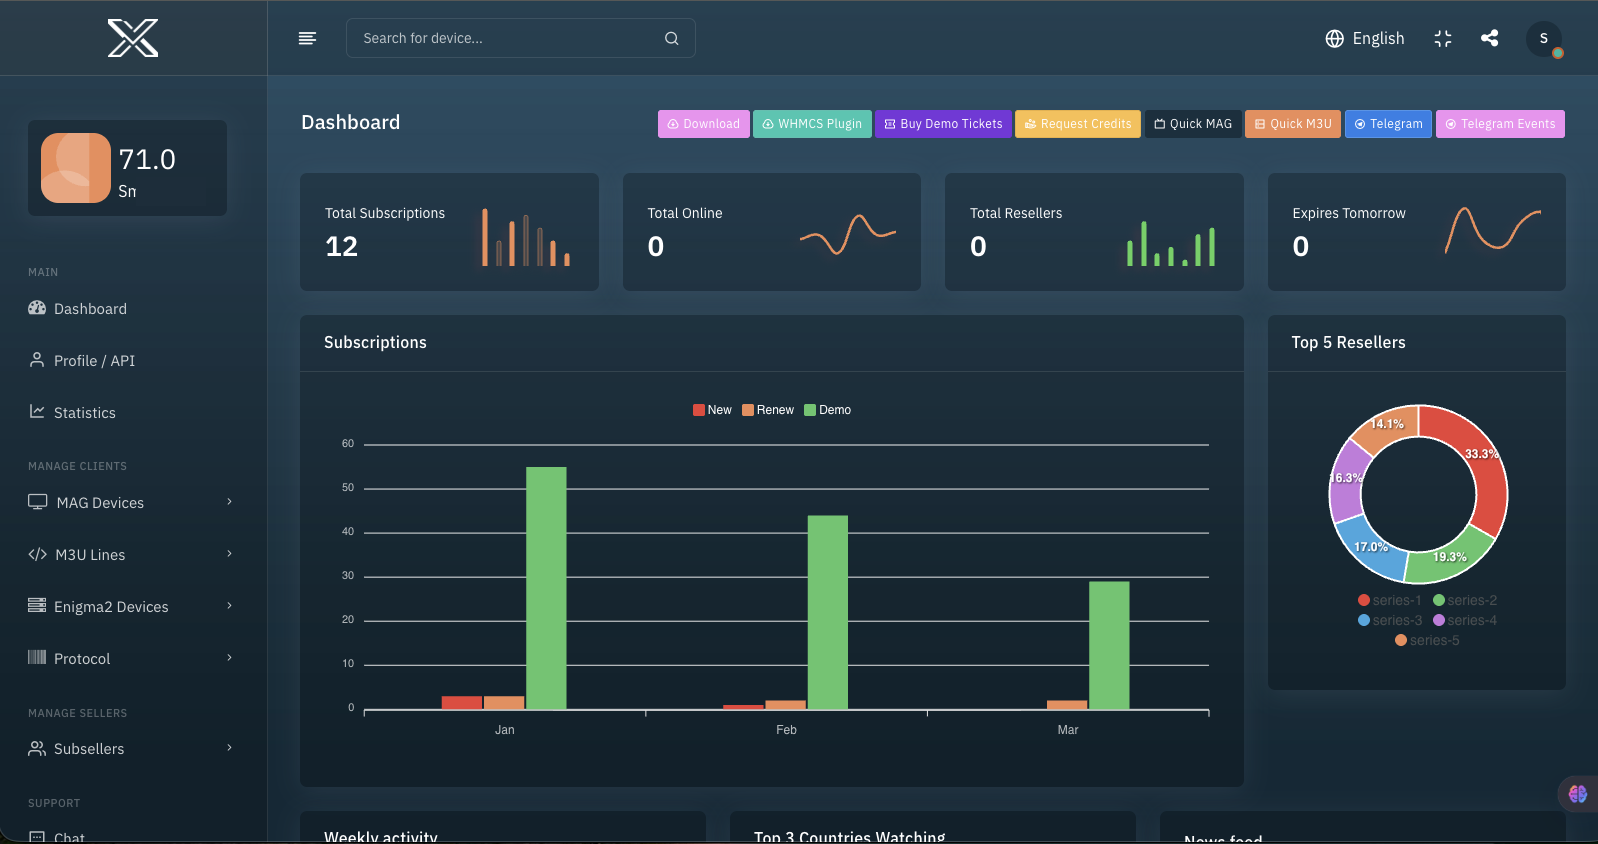The image size is (1598, 844).
Task: Toggle the New series in chart legend
Action: coord(712,410)
